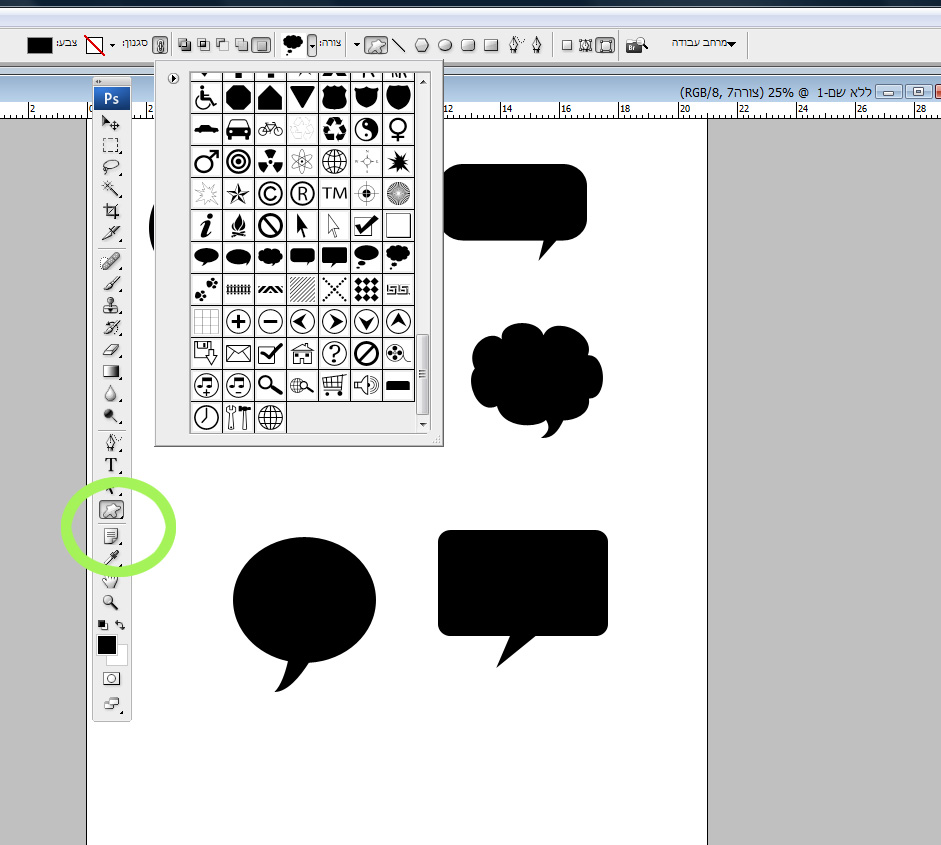Select the Magic Wand tool

tap(111, 188)
